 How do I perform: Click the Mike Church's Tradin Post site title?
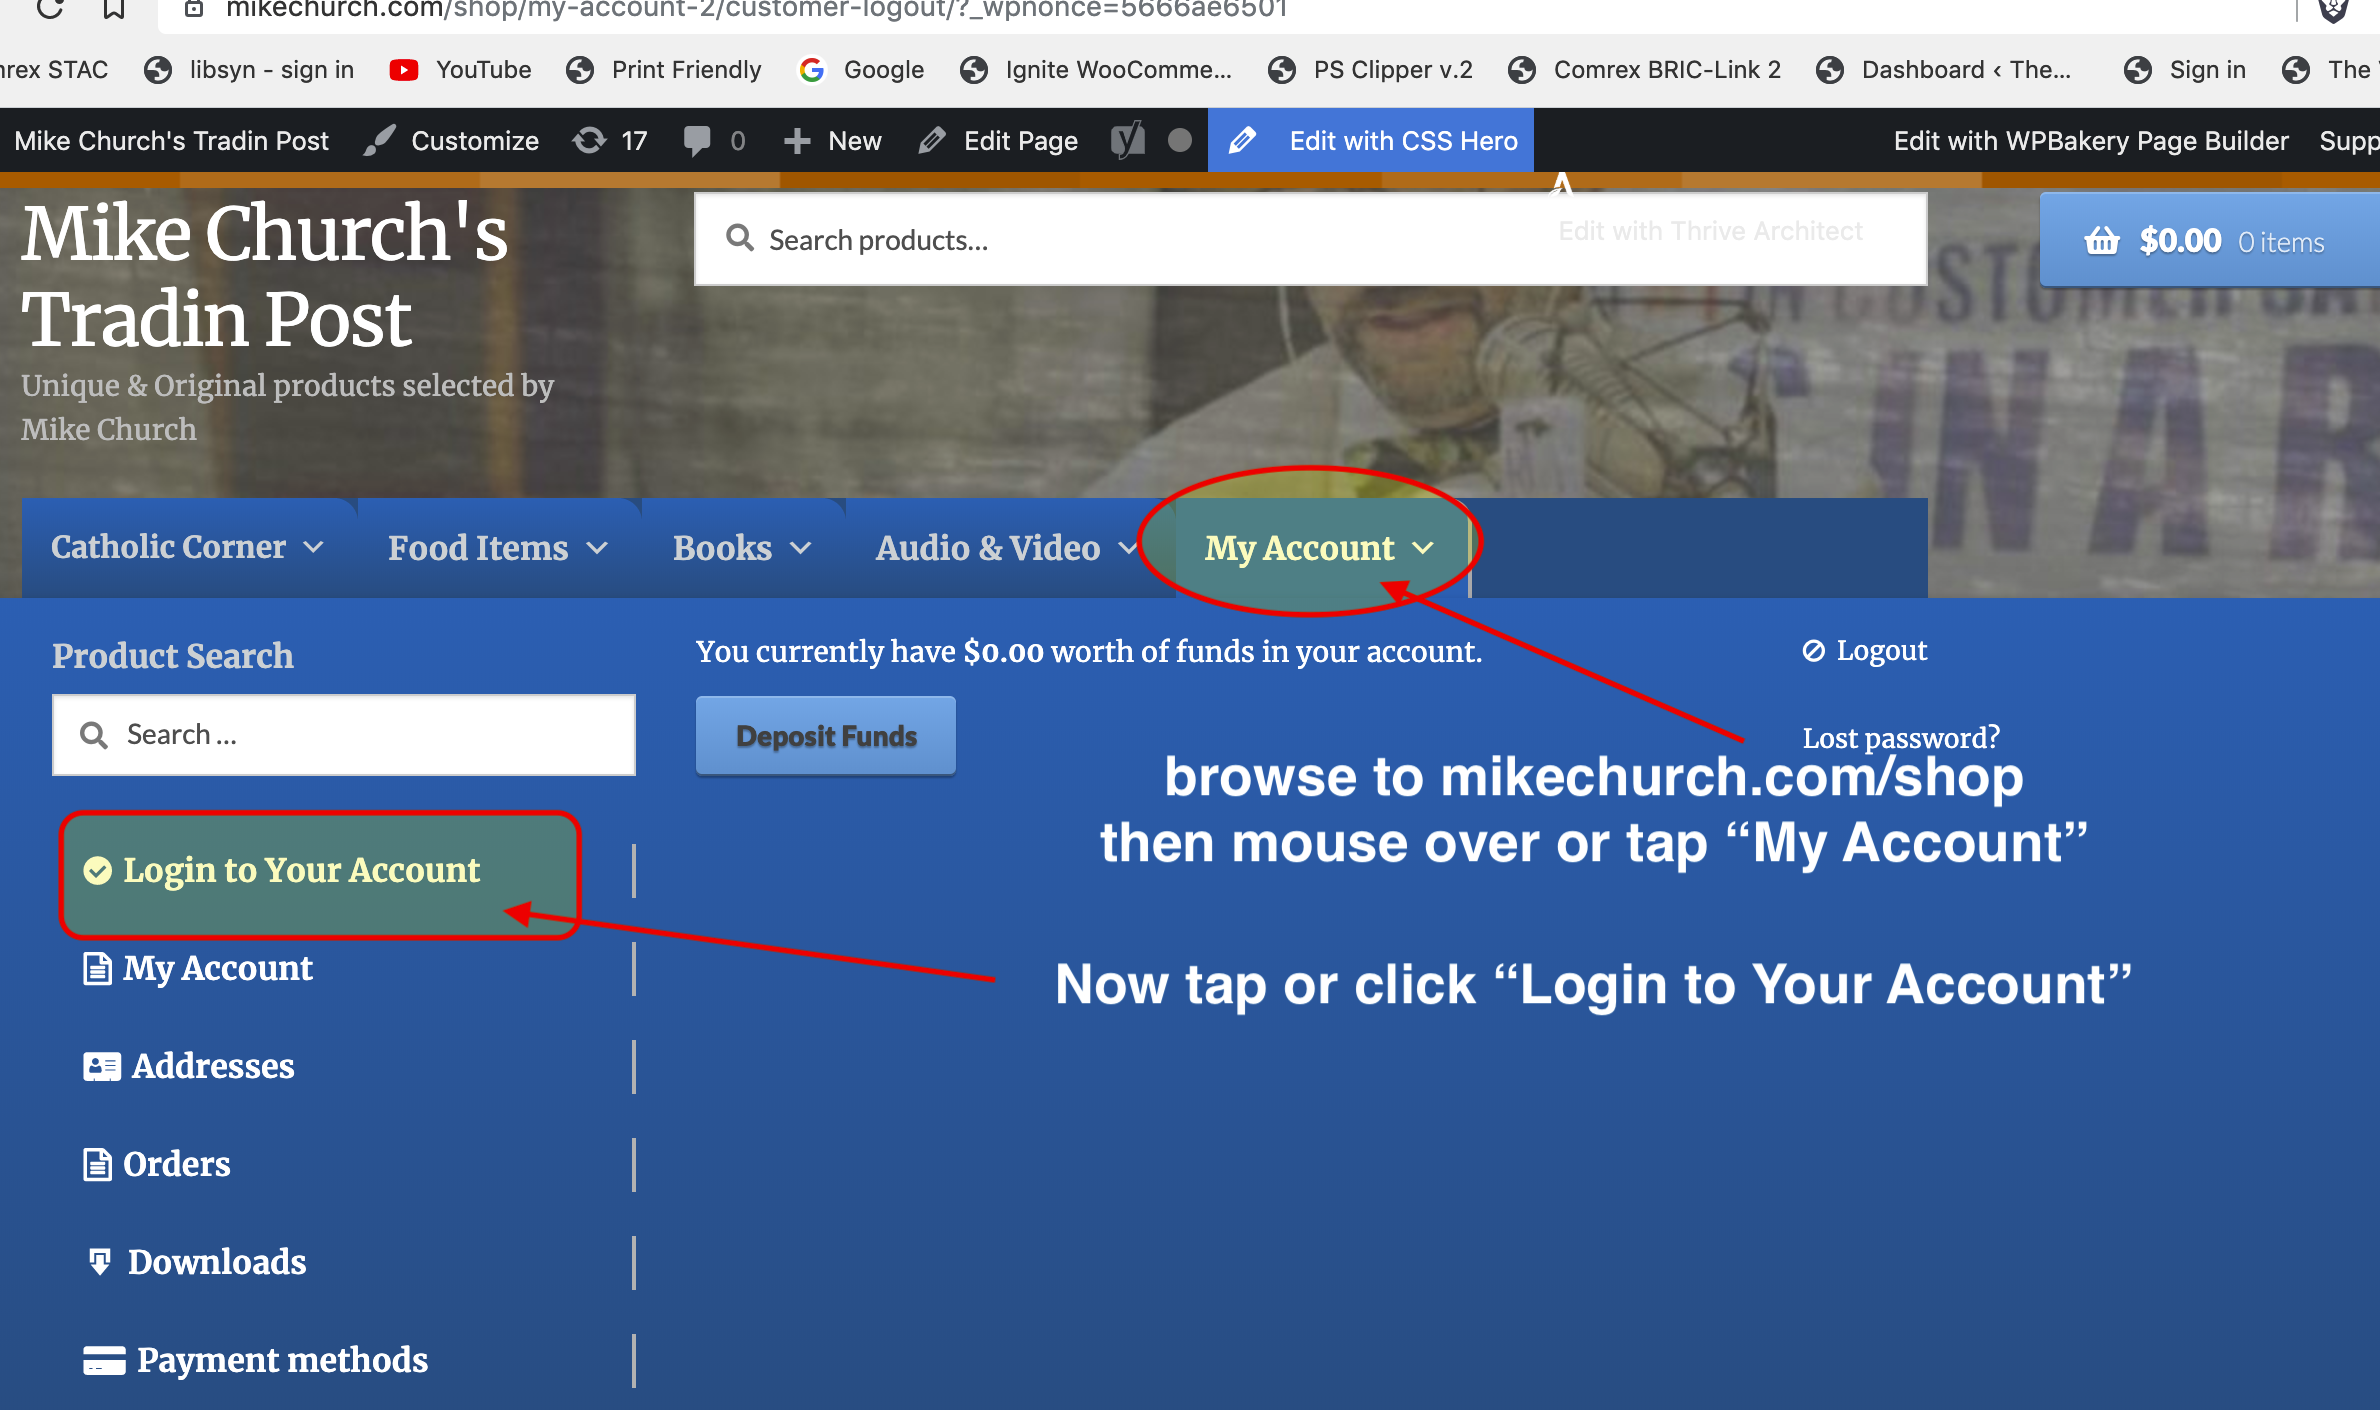(264, 275)
